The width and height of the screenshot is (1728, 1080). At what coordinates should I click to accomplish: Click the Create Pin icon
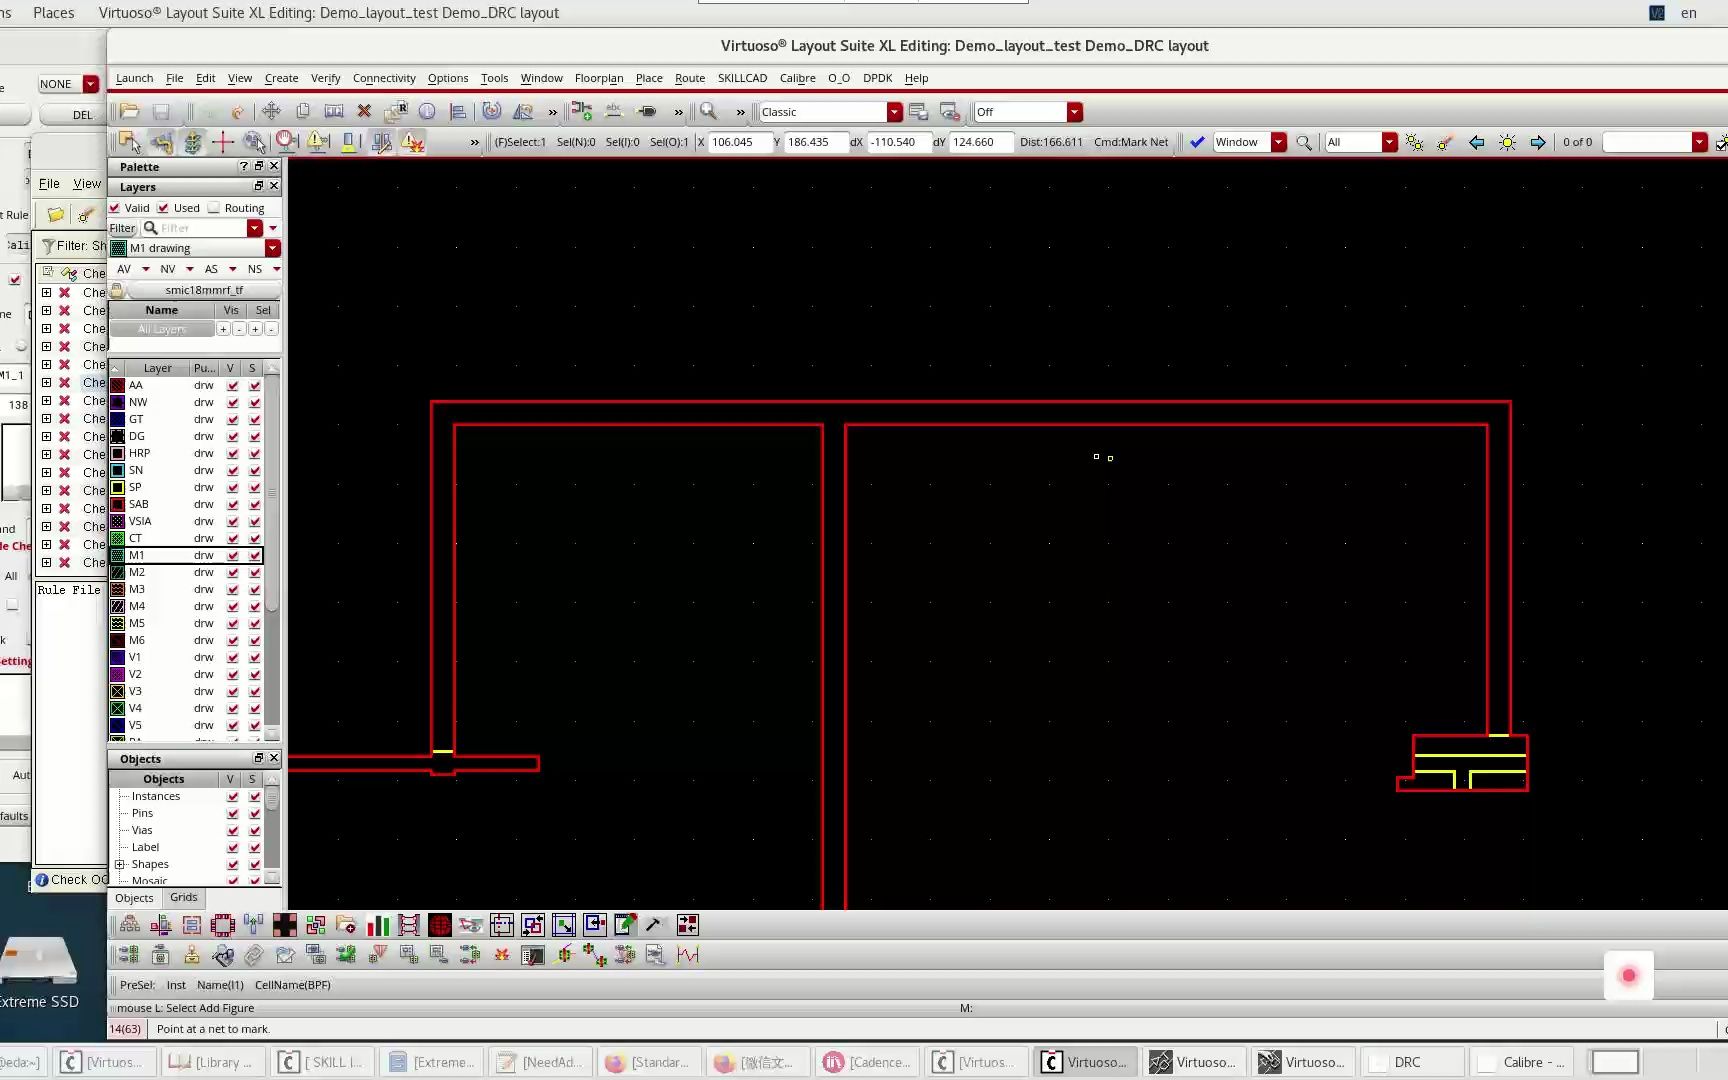(647, 112)
